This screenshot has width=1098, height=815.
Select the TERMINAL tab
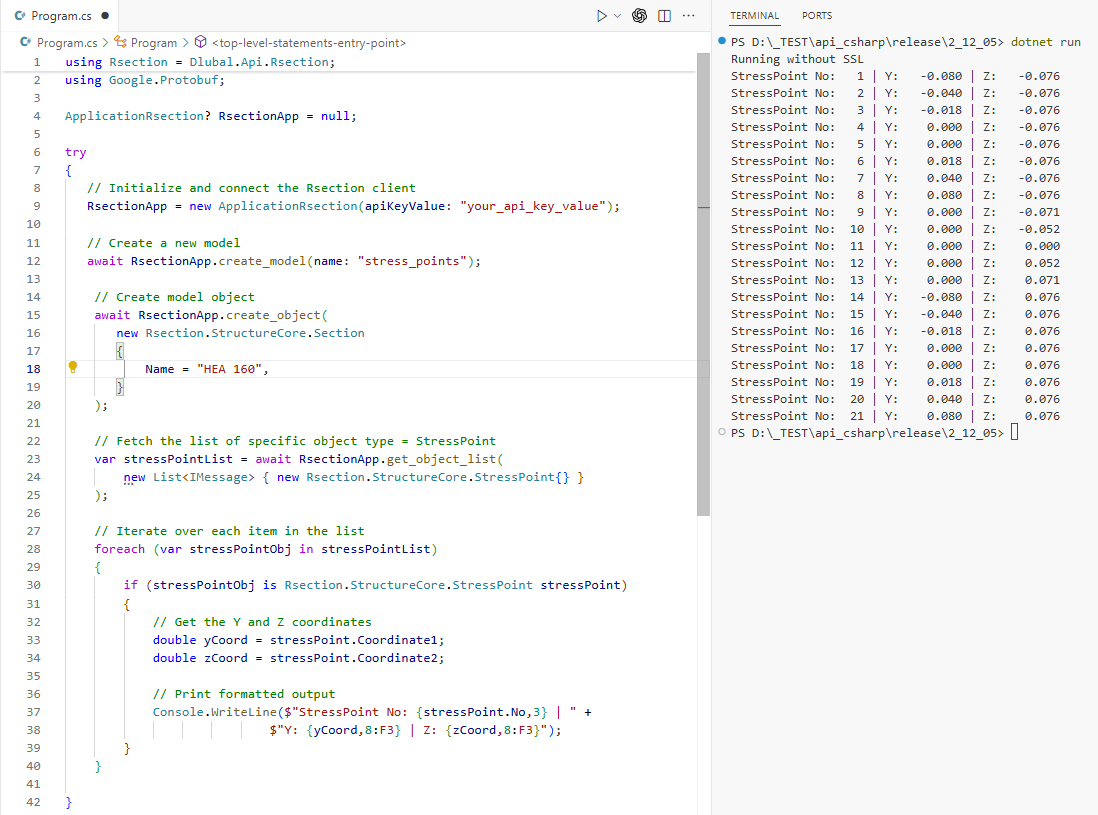[754, 16]
